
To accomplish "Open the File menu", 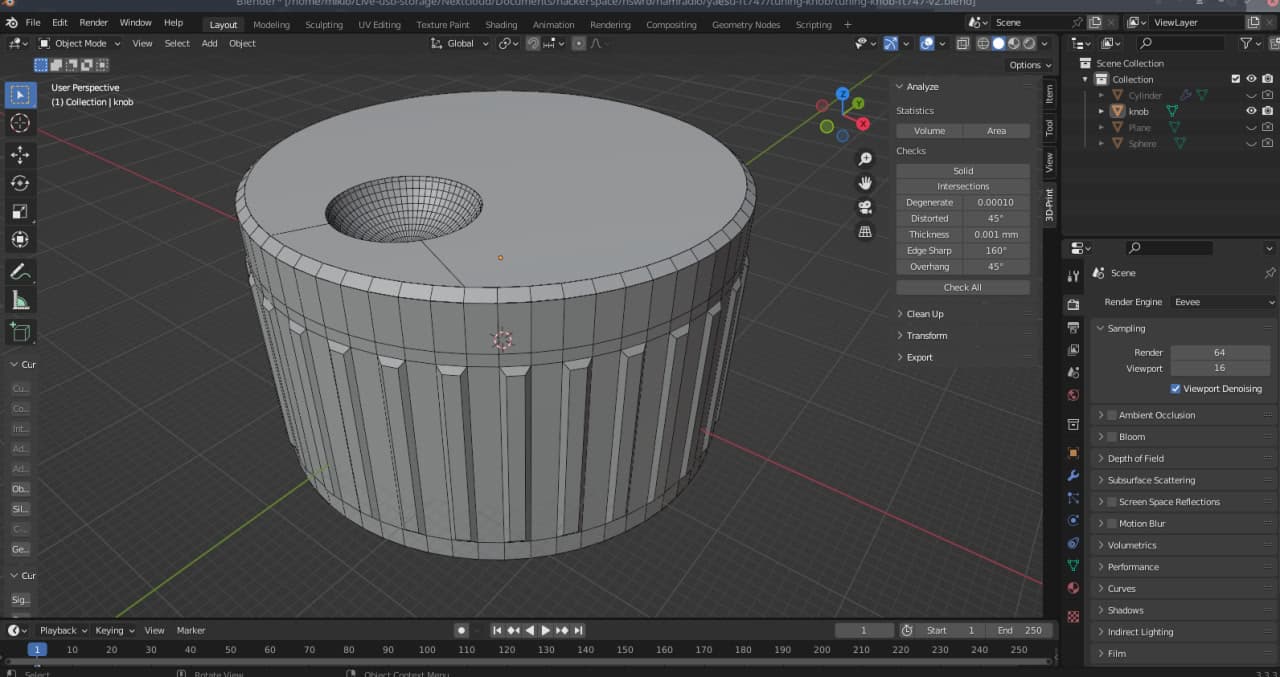I will click(x=33, y=22).
